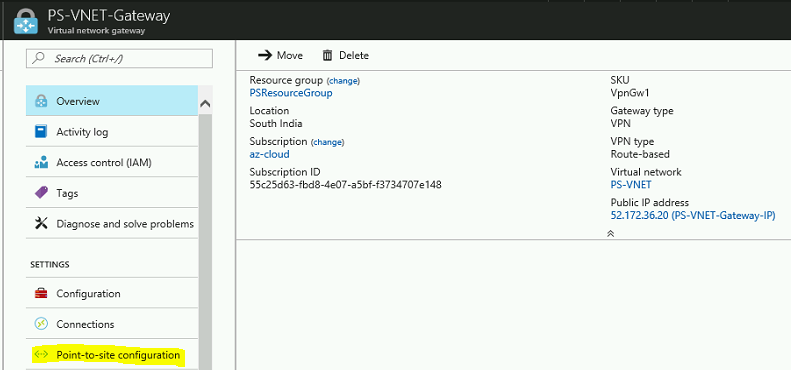
Task: Go to the Tags page
Action: point(112,193)
